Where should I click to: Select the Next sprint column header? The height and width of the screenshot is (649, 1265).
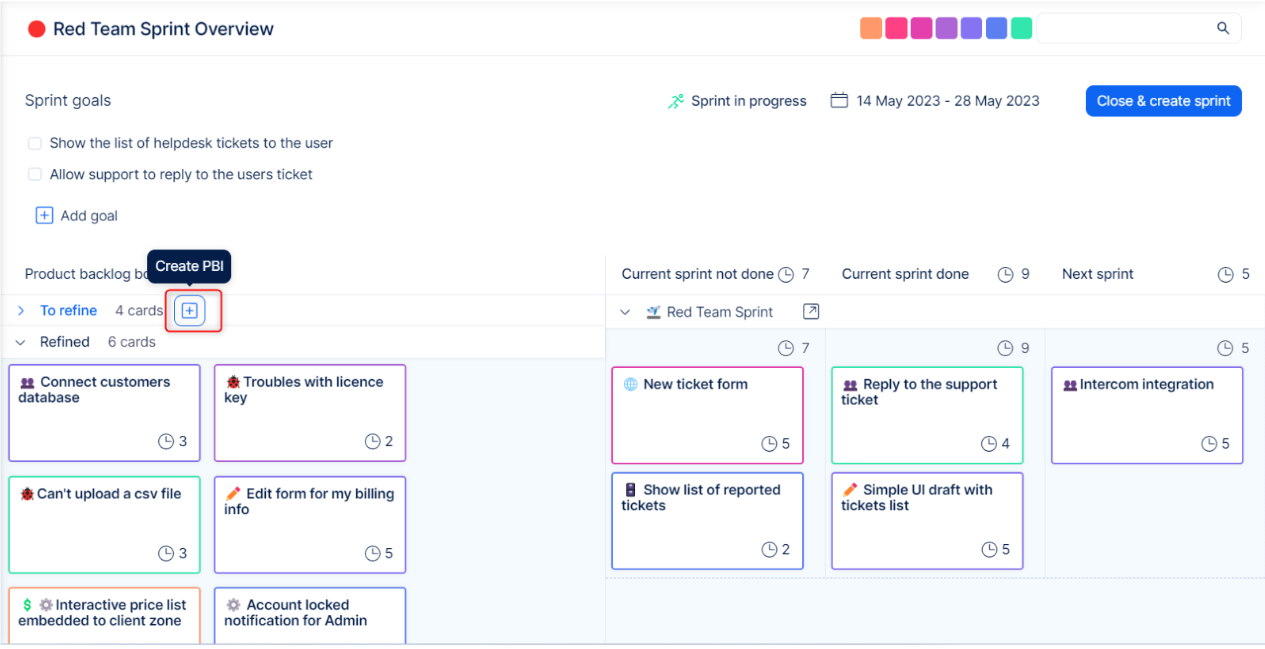click(1097, 274)
